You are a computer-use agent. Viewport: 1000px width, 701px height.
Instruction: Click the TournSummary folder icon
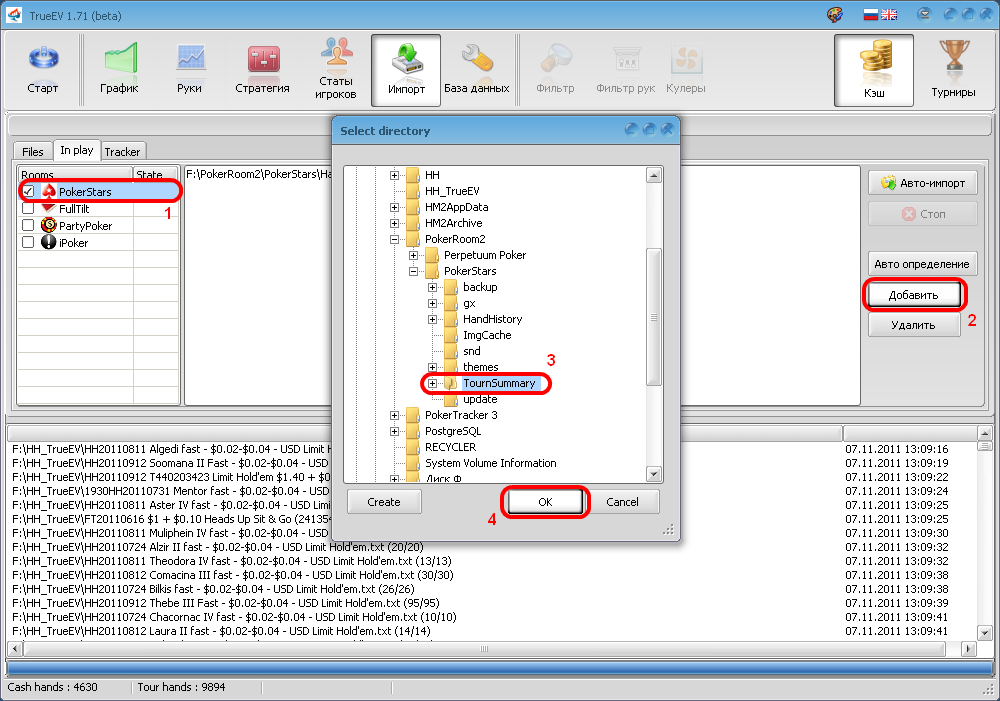[x=450, y=383]
